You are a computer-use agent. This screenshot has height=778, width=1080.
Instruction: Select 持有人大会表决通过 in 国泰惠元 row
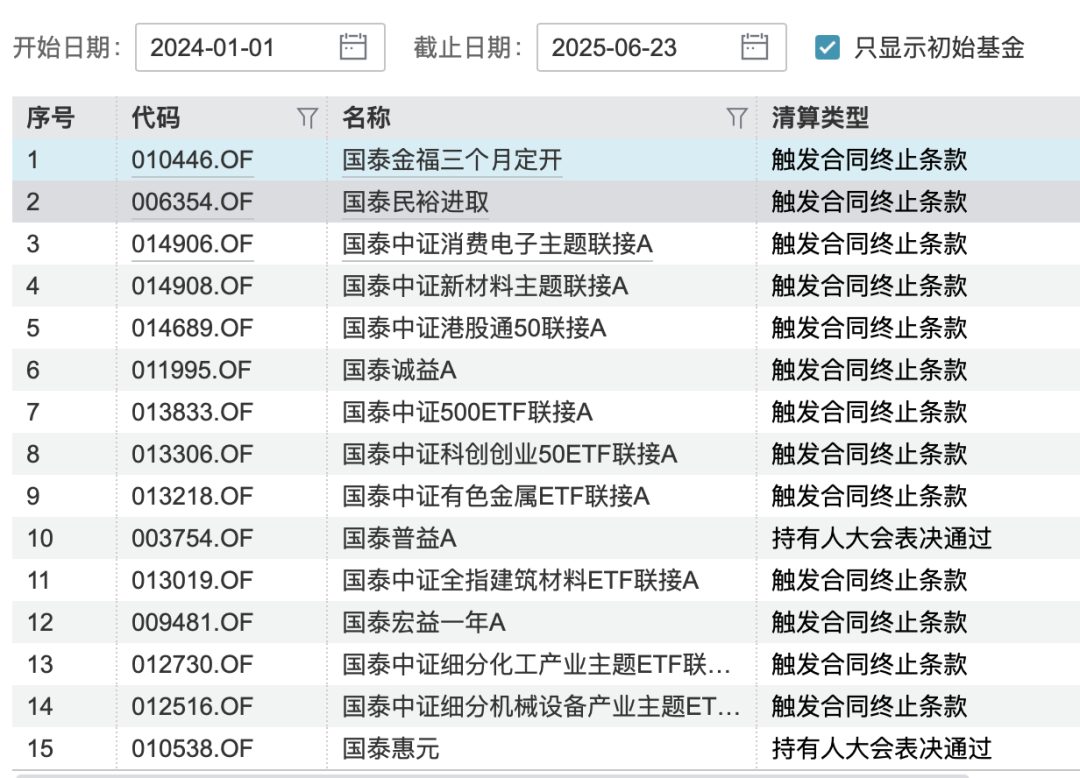click(882, 748)
